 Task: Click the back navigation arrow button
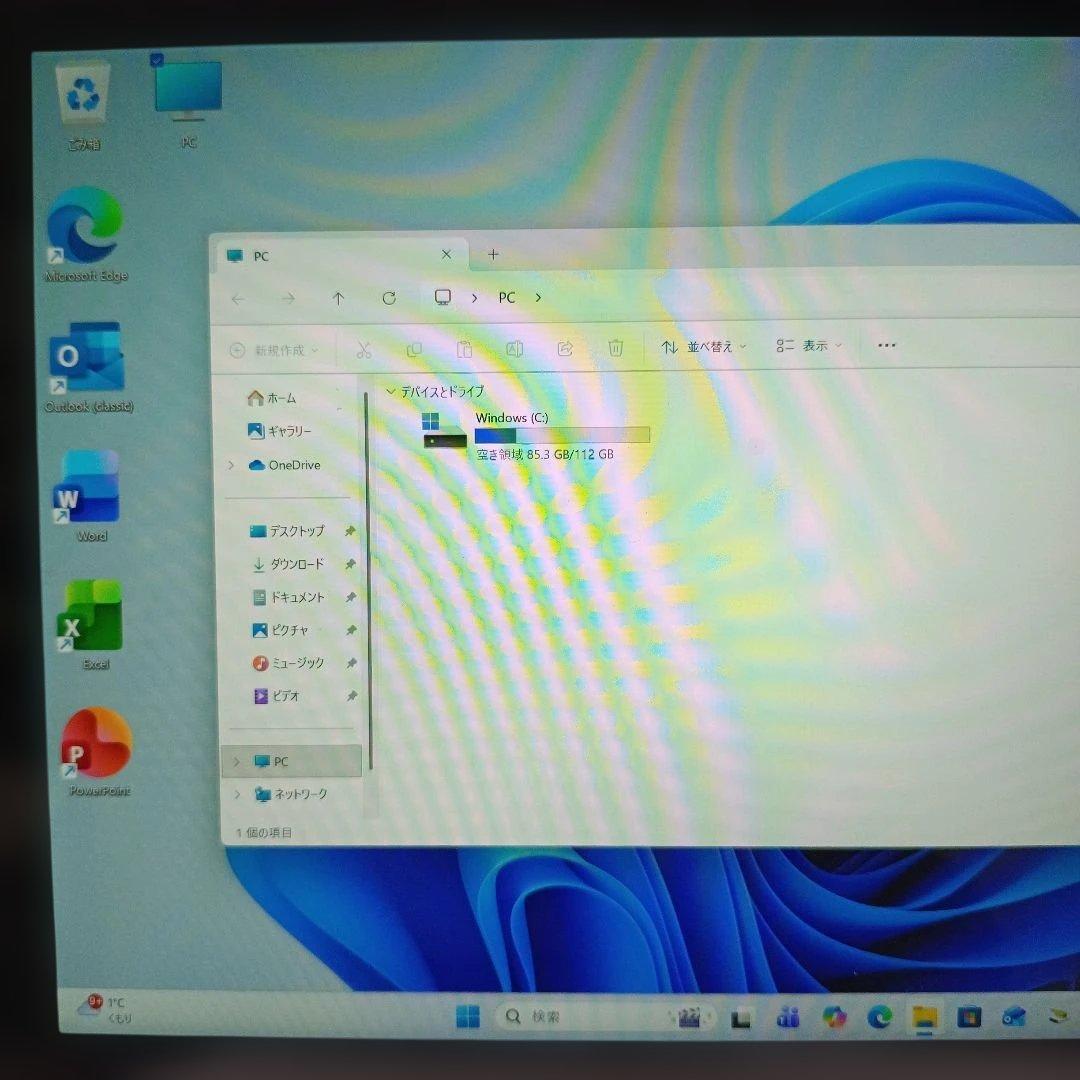pyautogui.click(x=237, y=297)
